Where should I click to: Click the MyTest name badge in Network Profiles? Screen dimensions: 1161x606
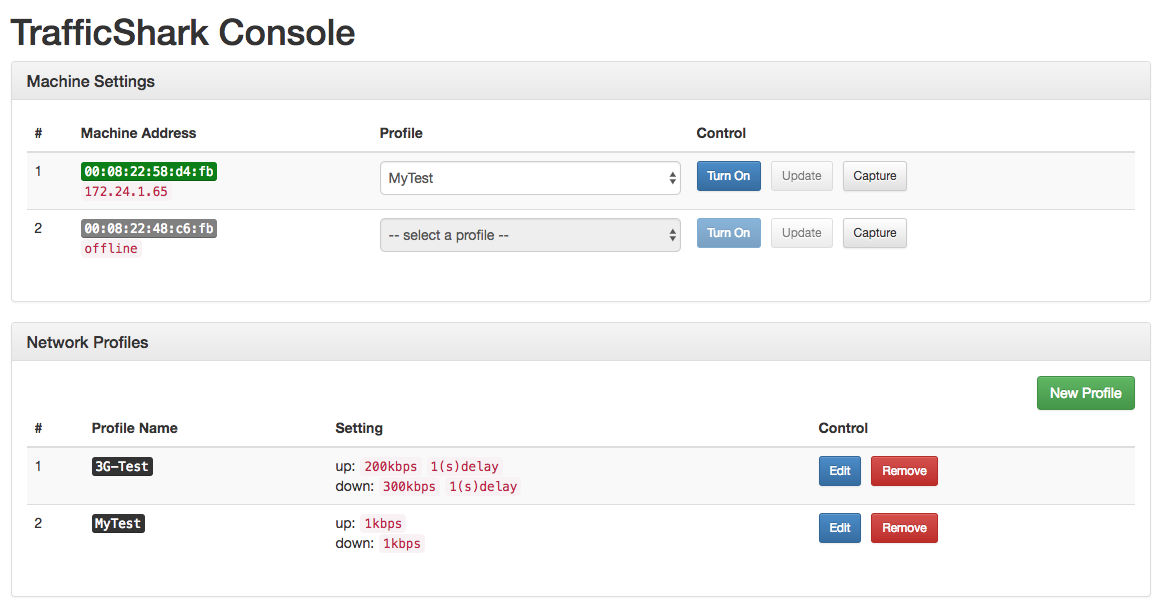(118, 524)
